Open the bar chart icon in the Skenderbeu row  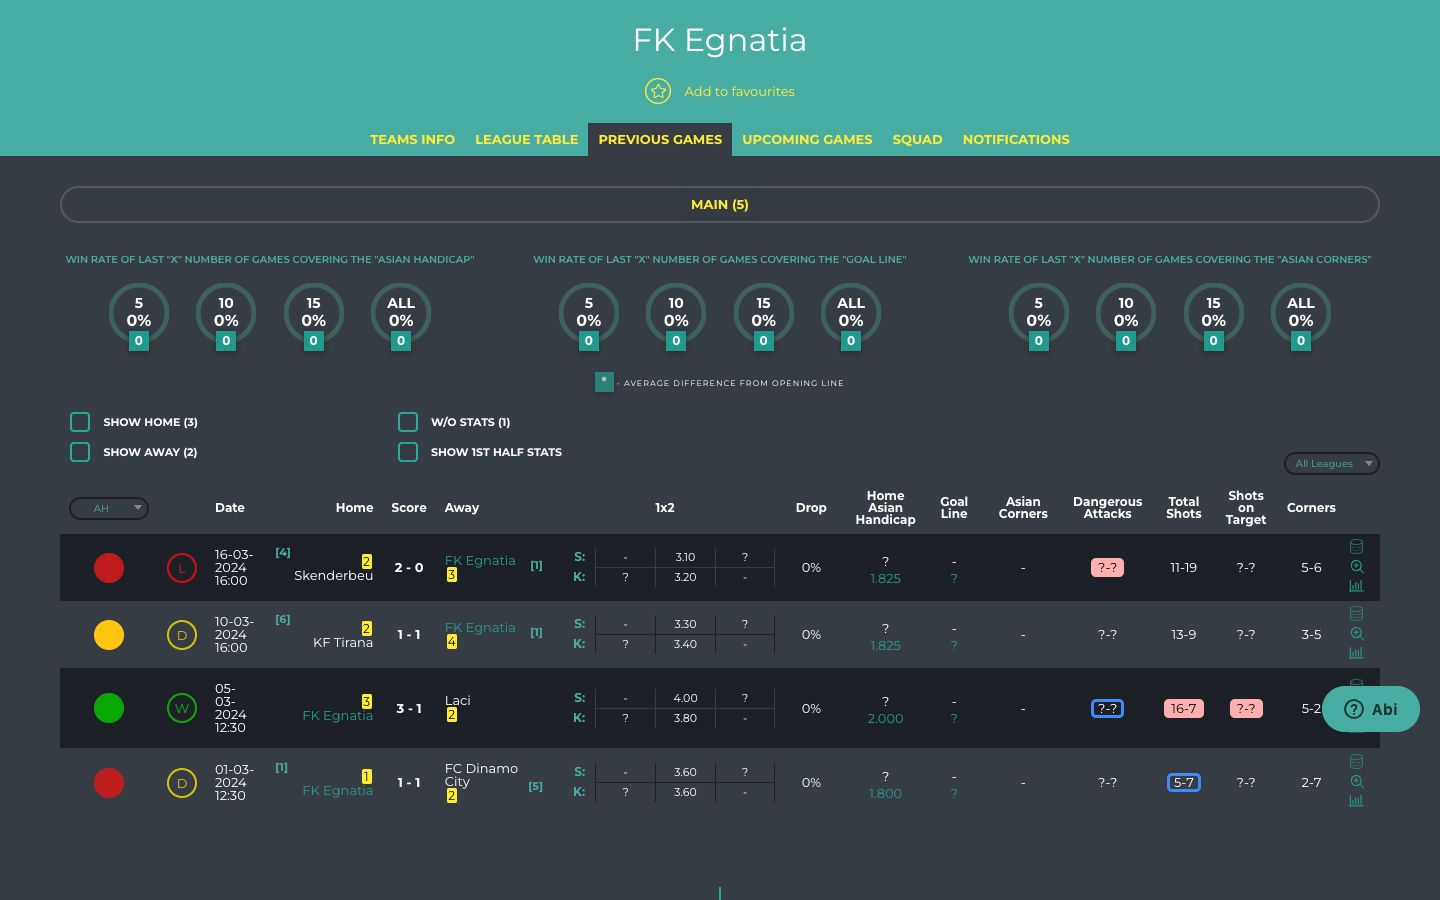click(x=1357, y=586)
